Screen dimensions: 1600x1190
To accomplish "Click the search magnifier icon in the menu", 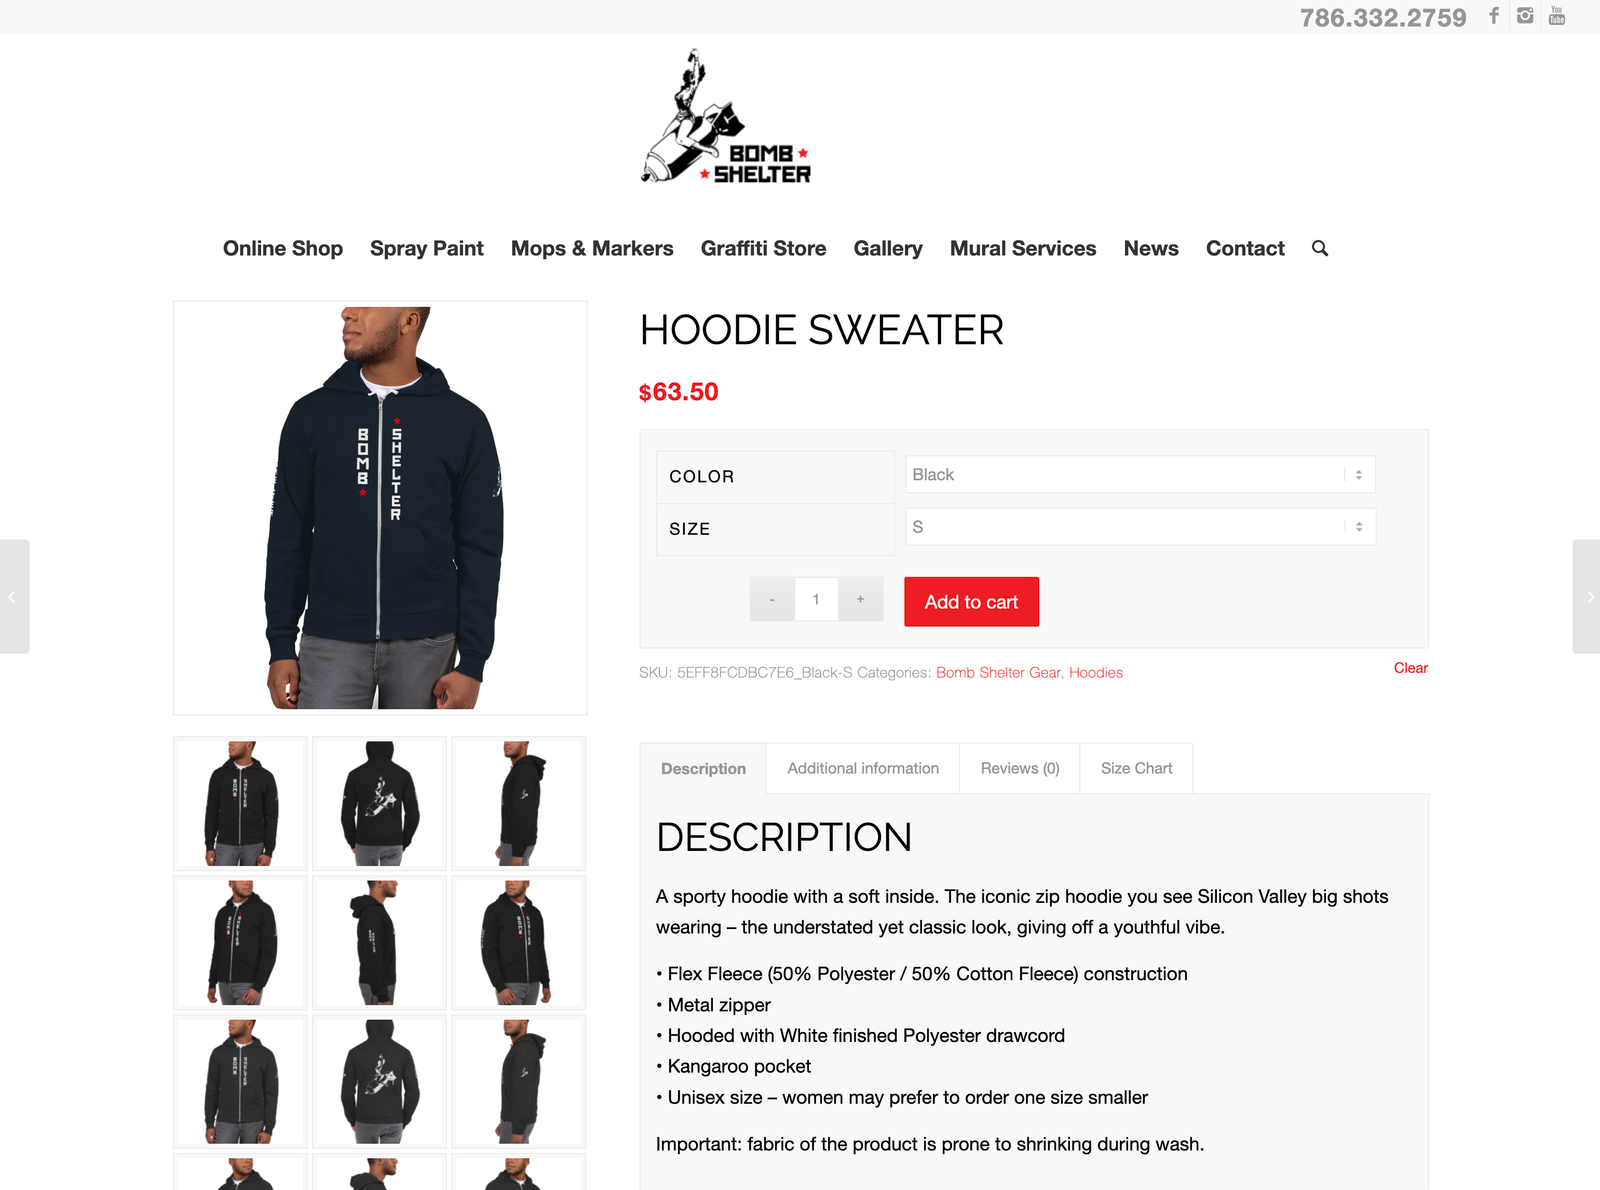I will [x=1320, y=248].
